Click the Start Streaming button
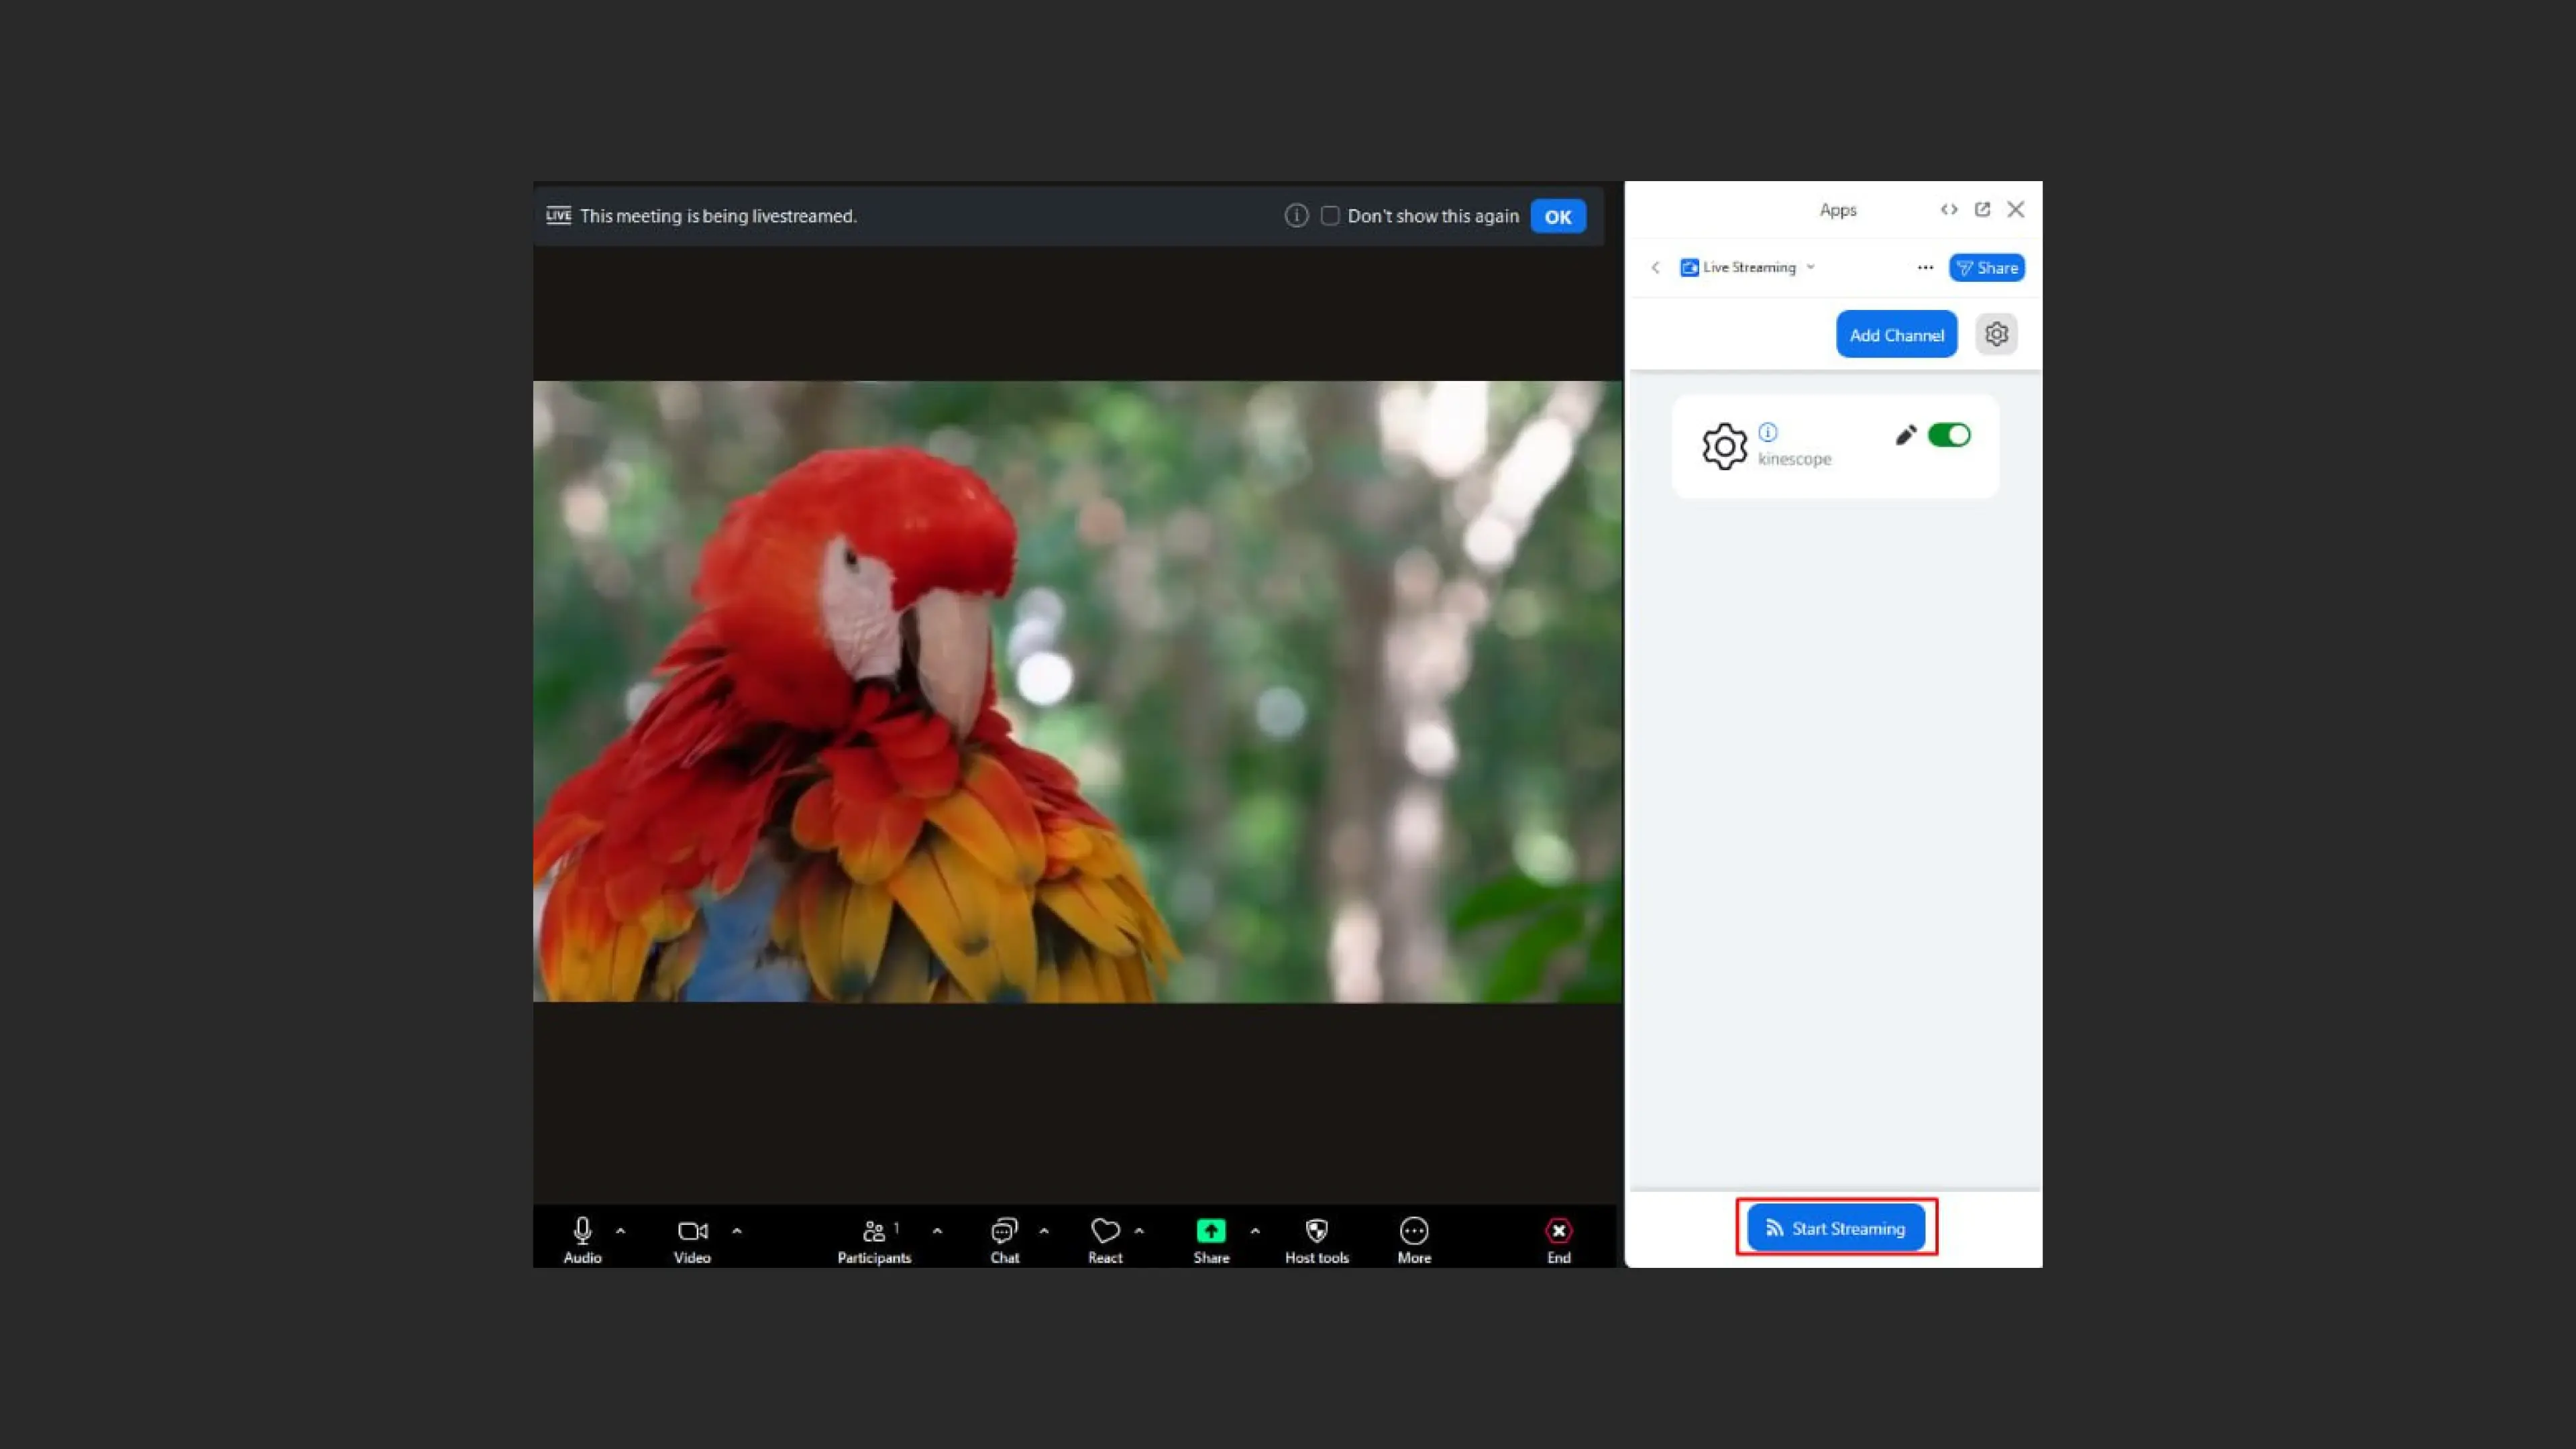This screenshot has width=2576, height=1449. (x=1835, y=1228)
